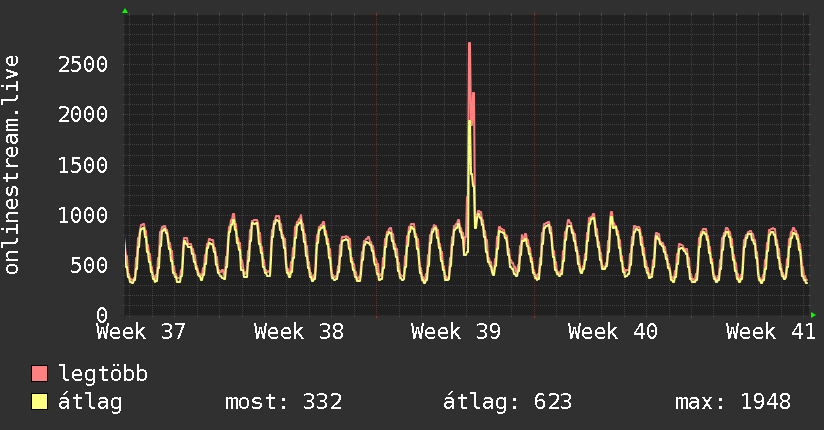Image resolution: width=824 pixels, height=430 pixels.
Task: Click the 500 y-axis label
Action: coord(89,265)
